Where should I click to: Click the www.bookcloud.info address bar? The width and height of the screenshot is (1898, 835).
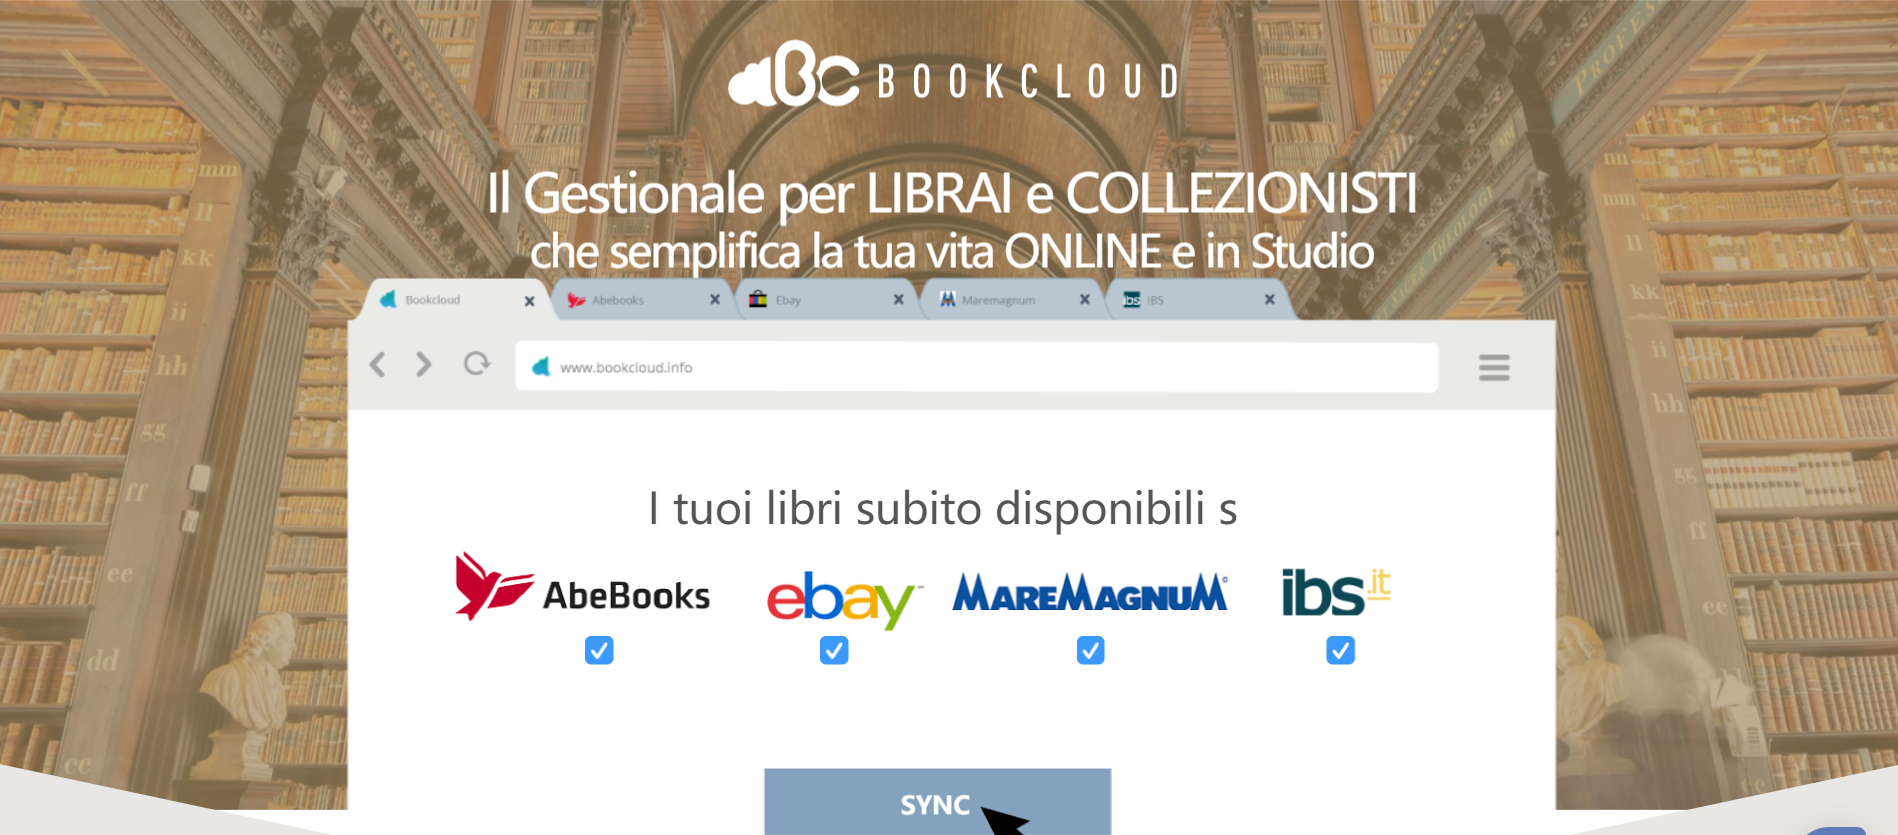tap(976, 367)
